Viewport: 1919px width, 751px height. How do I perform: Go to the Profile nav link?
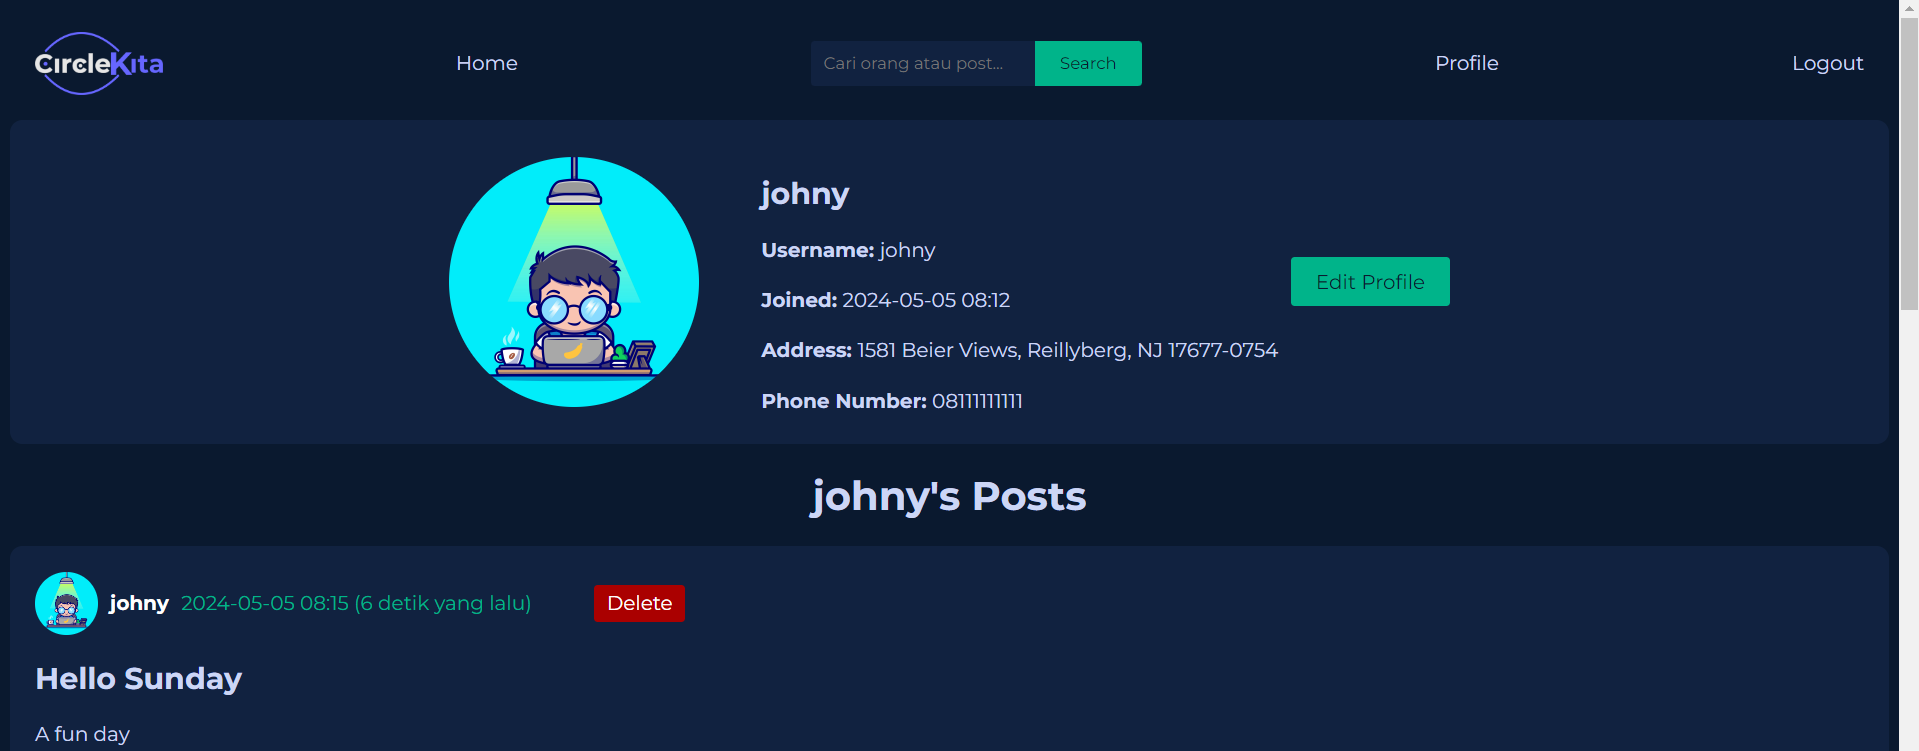[x=1467, y=63]
